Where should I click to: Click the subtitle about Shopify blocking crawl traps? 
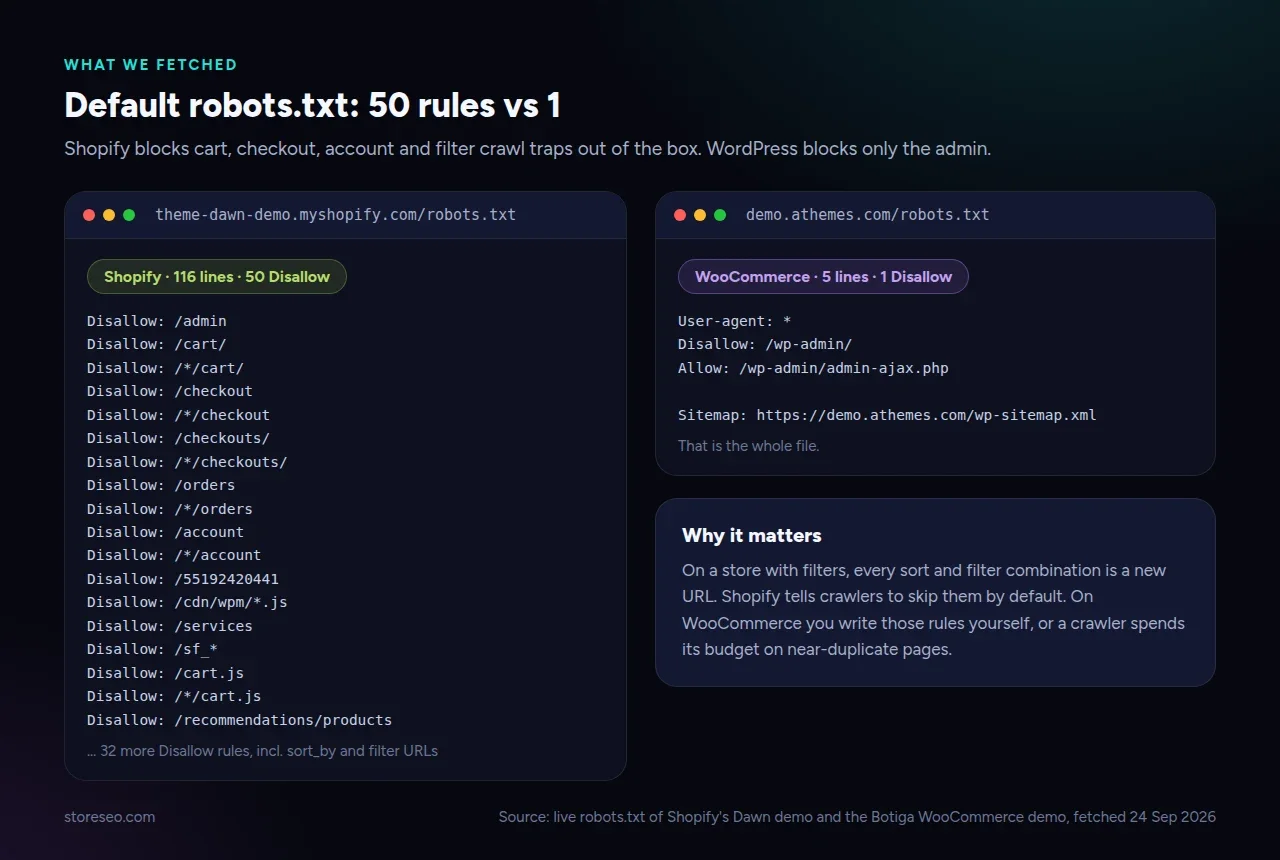(x=527, y=149)
